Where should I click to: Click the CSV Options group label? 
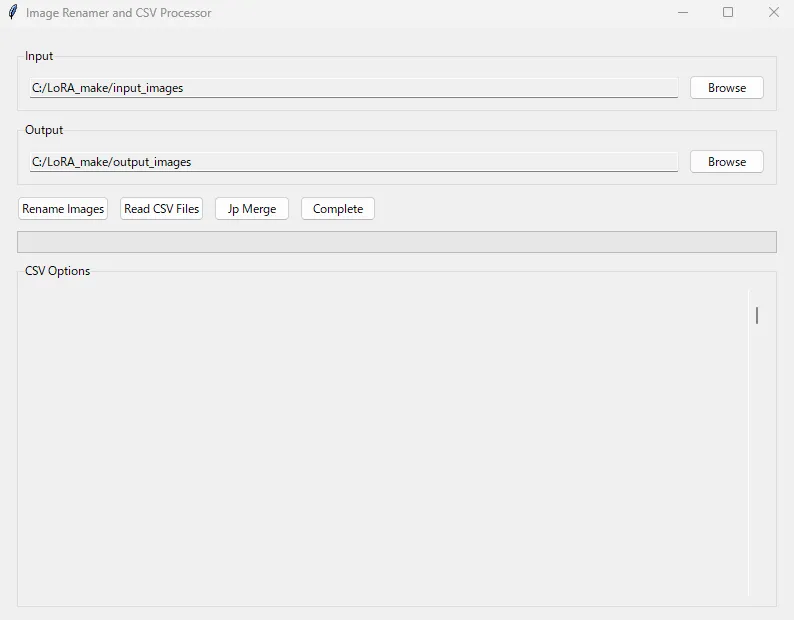(x=57, y=271)
